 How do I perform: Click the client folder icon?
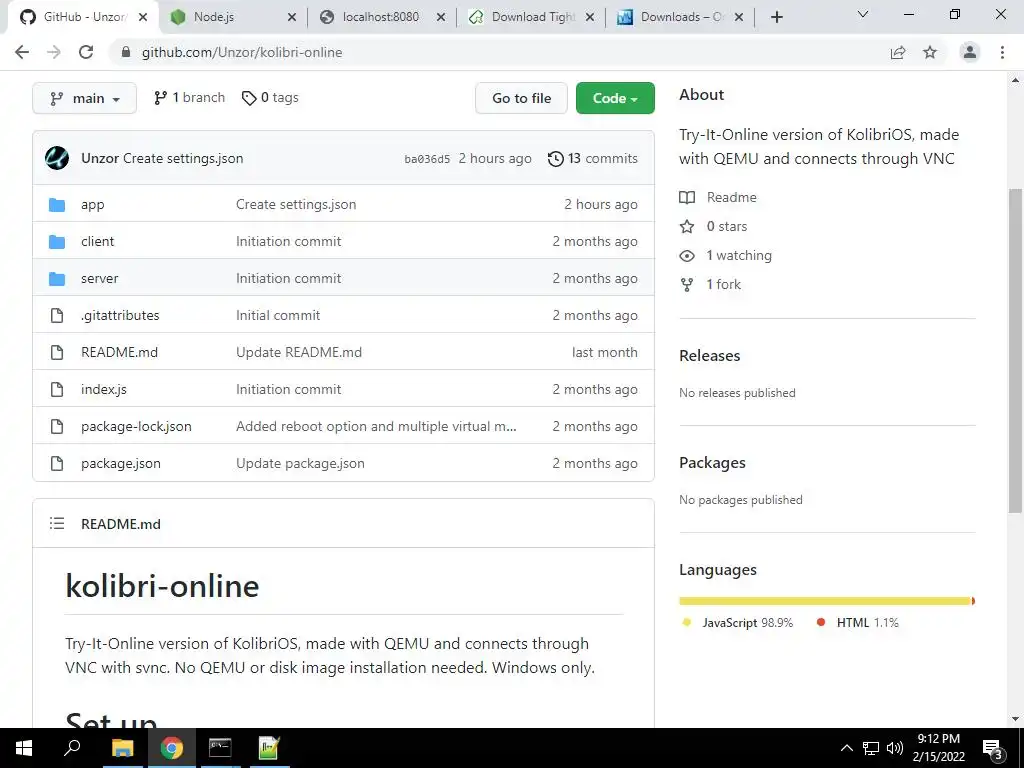(57, 242)
